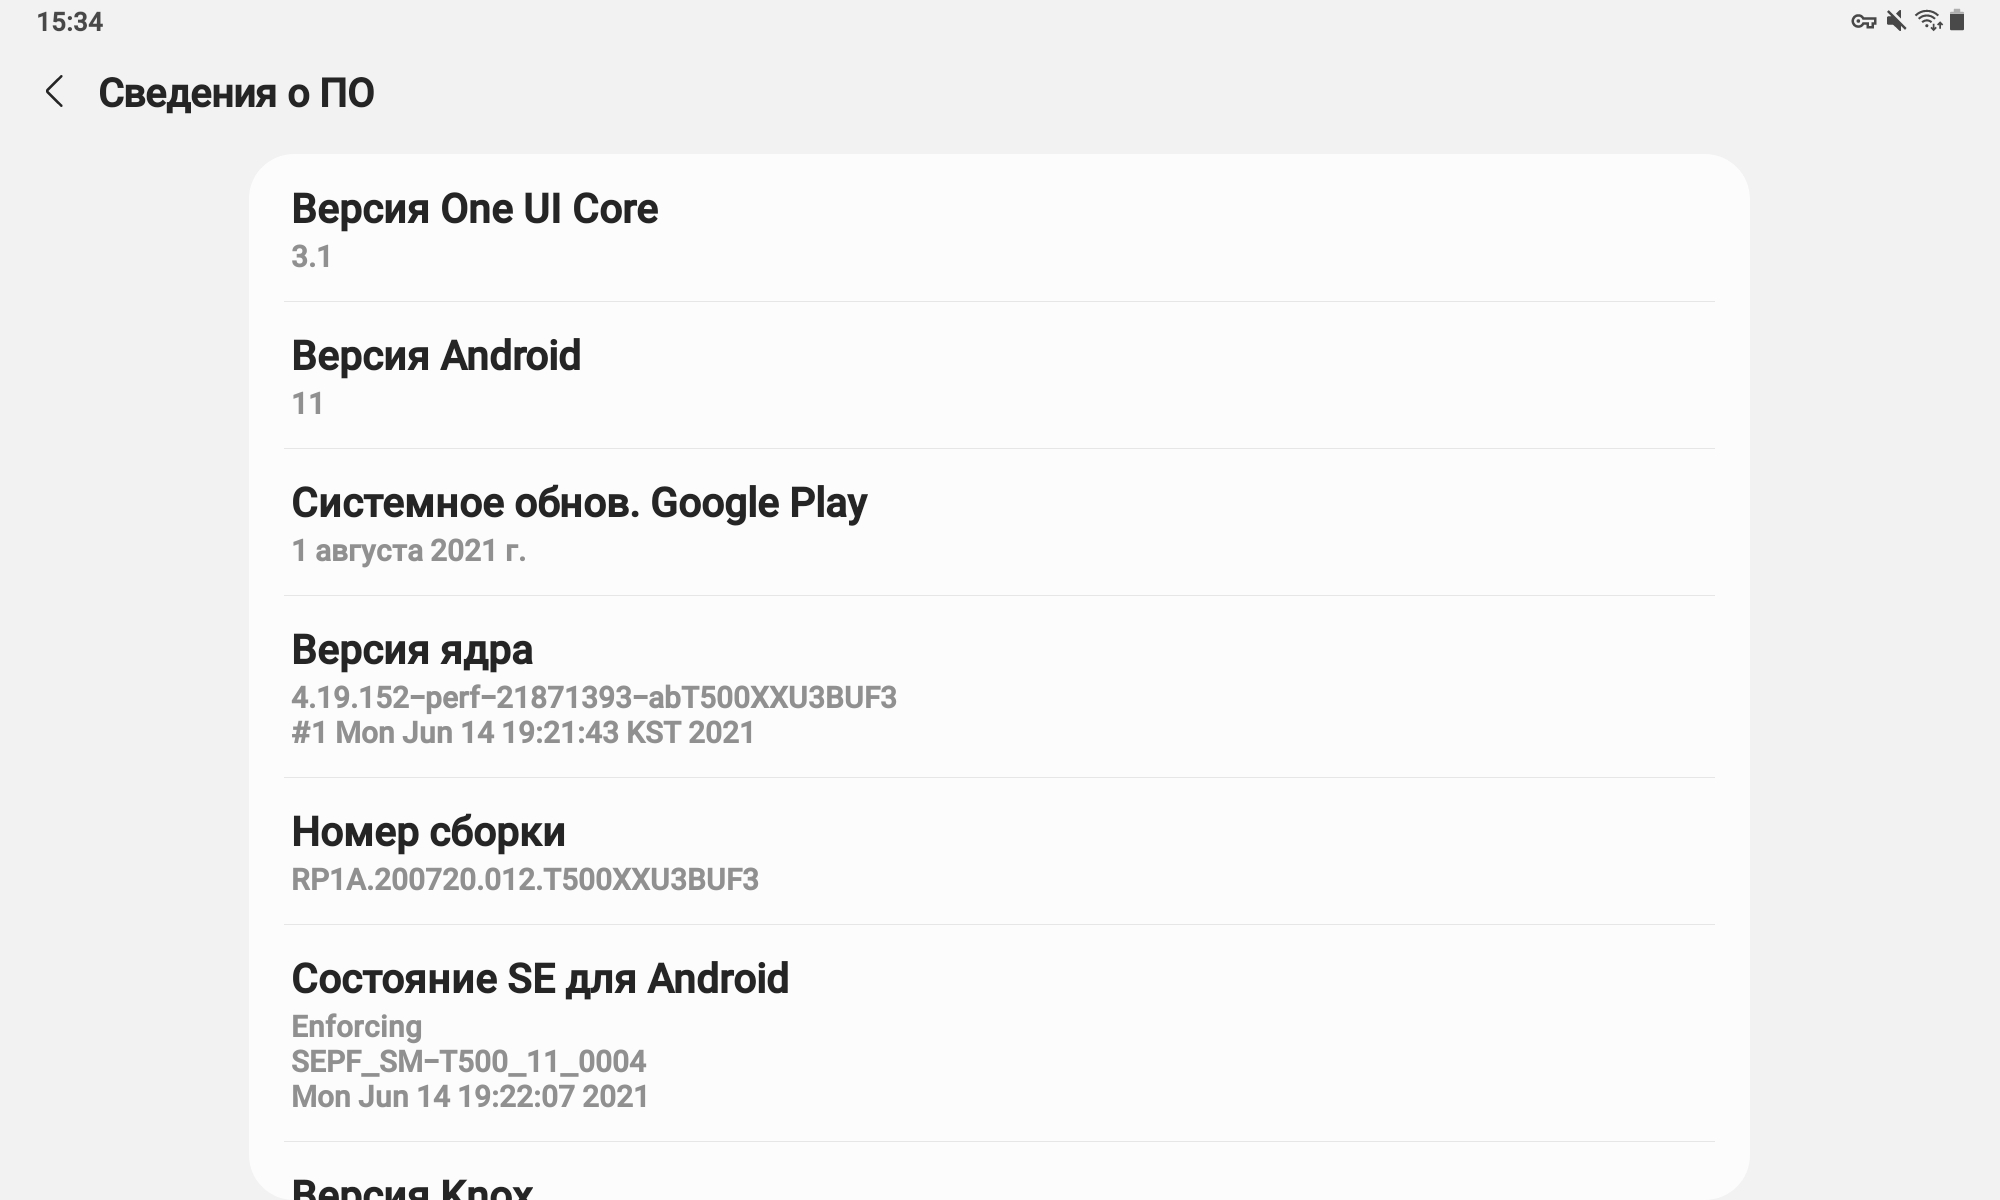The width and height of the screenshot is (2000, 1200).
Task: Tap the Номер сборки item
Action: coord(999,851)
